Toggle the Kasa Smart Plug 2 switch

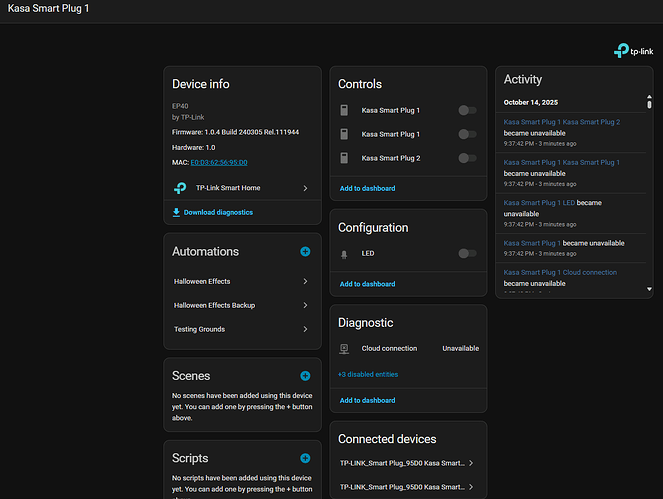[466, 158]
